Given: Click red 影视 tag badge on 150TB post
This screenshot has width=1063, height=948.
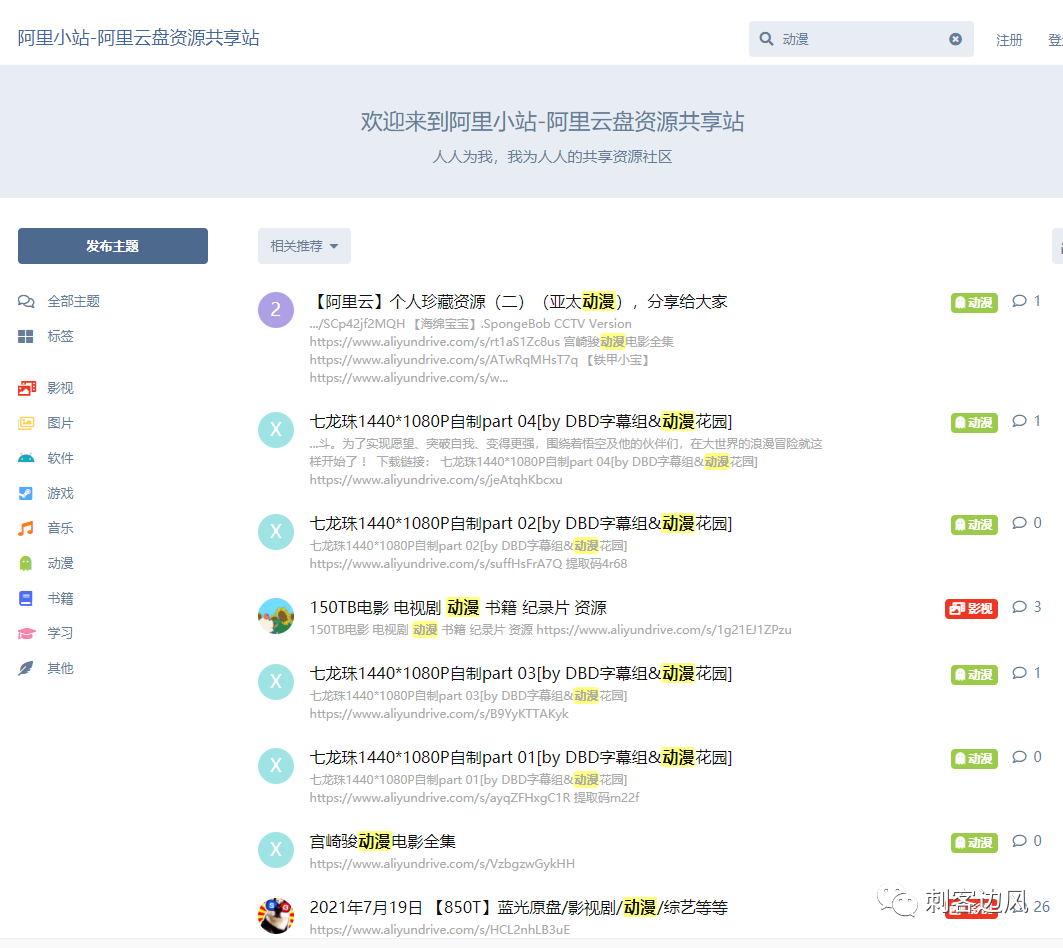Looking at the screenshot, I should pos(971,608).
